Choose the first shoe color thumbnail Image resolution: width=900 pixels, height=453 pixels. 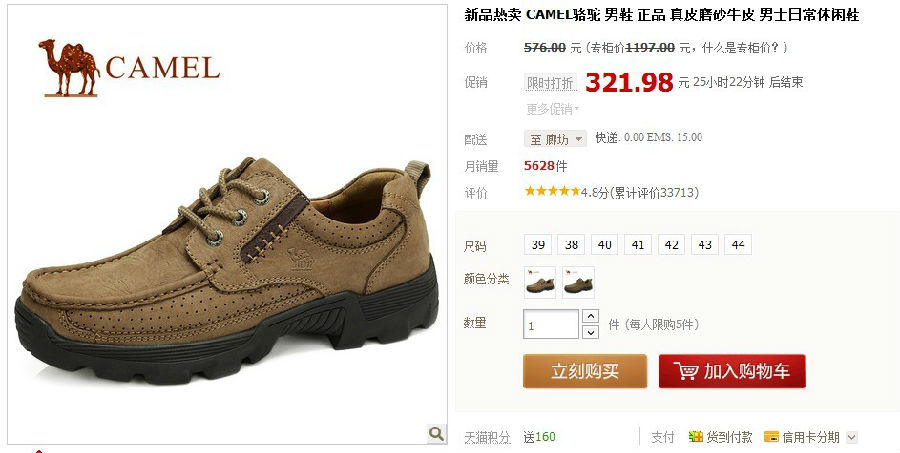click(x=540, y=282)
